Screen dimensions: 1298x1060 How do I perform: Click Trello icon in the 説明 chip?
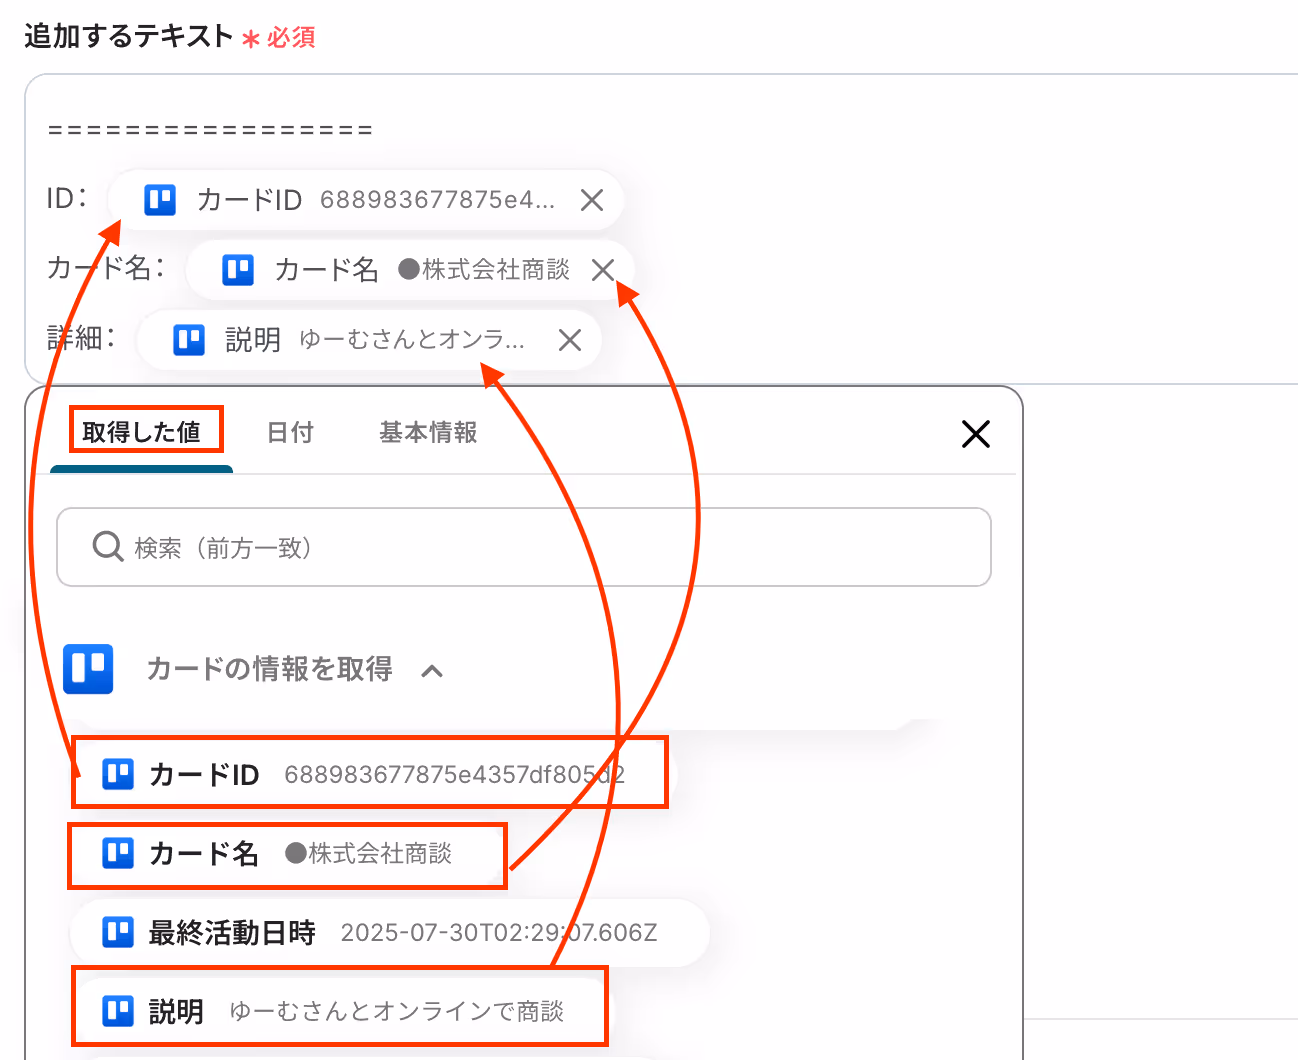point(189,340)
